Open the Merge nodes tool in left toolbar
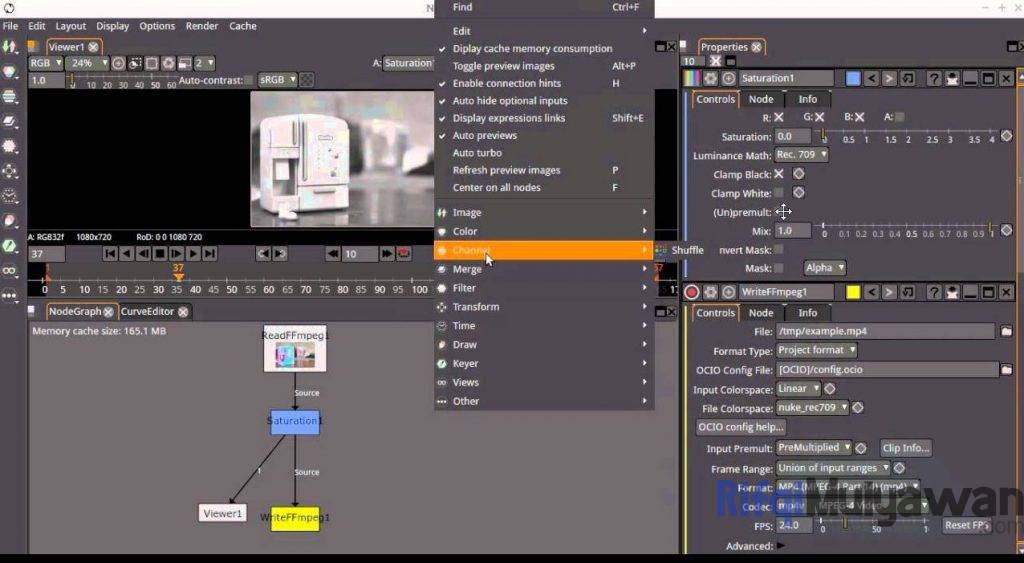Screen dimensions: 1024x563 click(9, 121)
